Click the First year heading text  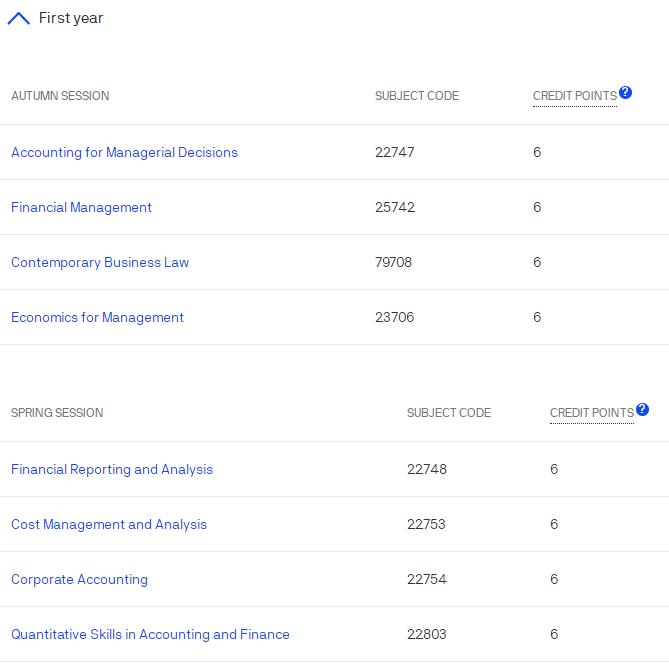click(71, 18)
